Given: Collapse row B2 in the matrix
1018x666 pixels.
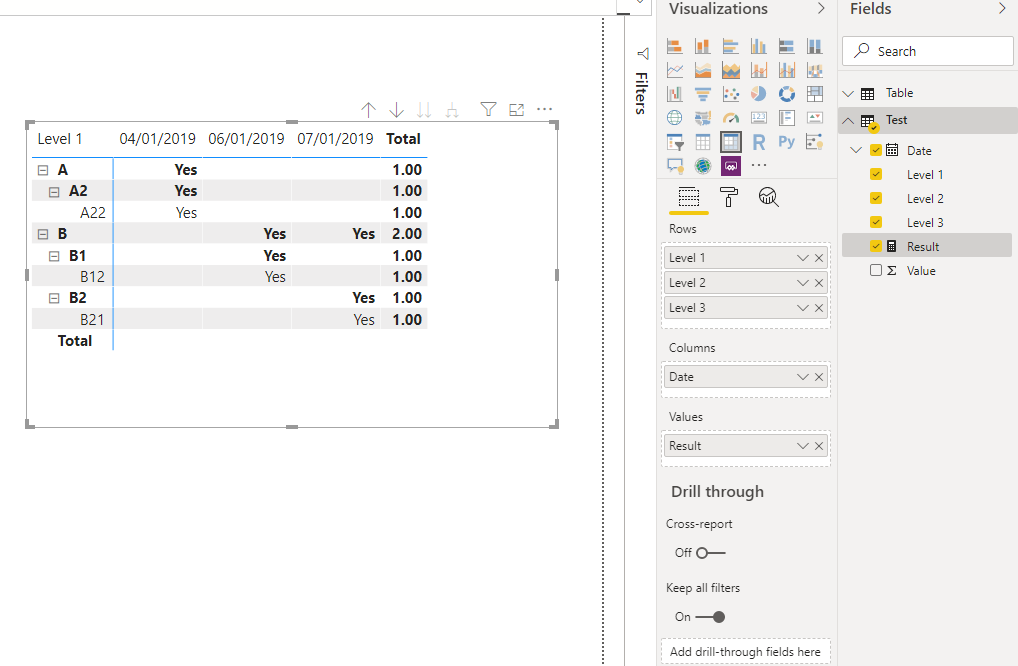Looking at the screenshot, I should [x=54, y=298].
